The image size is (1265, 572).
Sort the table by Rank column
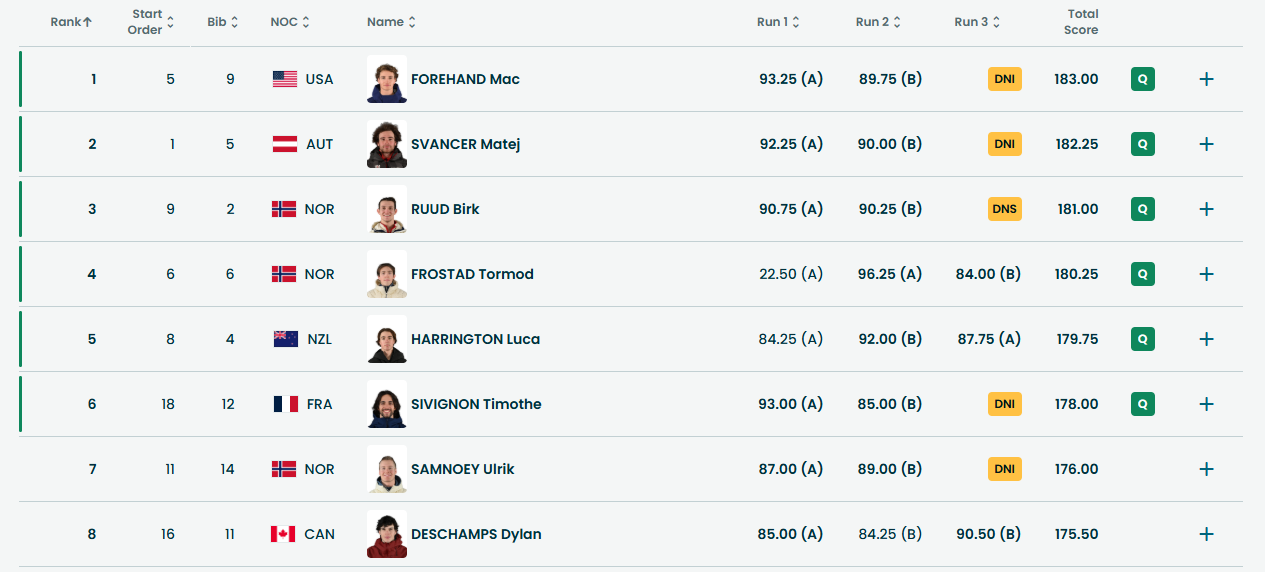point(71,22)
